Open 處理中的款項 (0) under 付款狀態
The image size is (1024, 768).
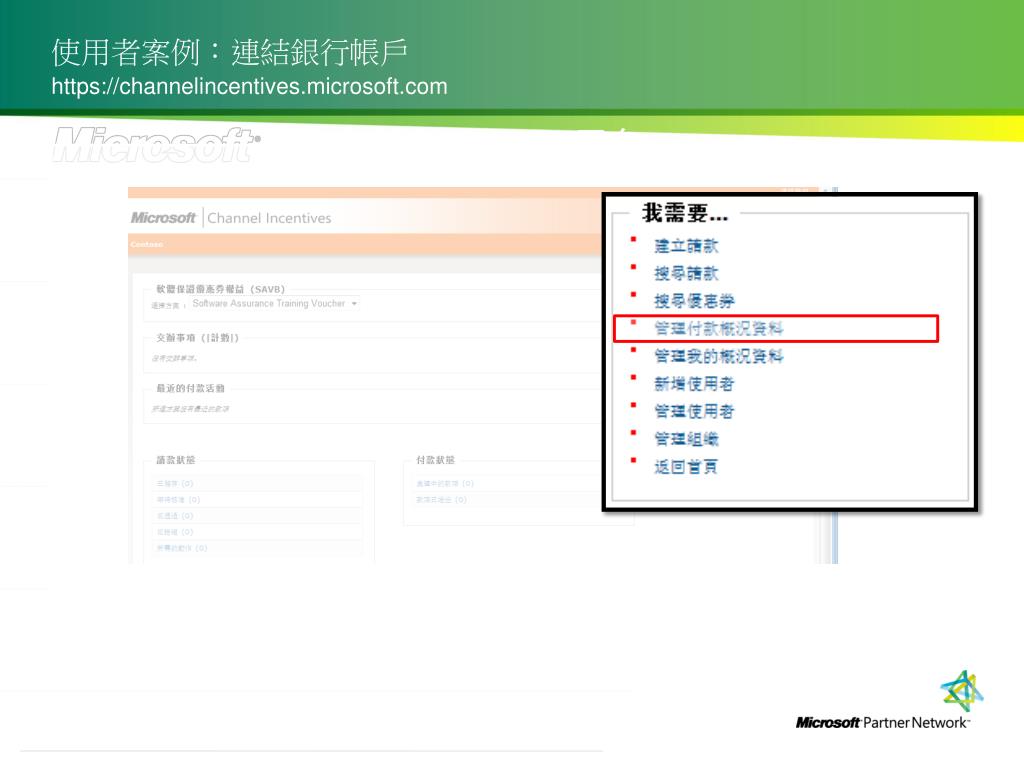pos(445,484)
